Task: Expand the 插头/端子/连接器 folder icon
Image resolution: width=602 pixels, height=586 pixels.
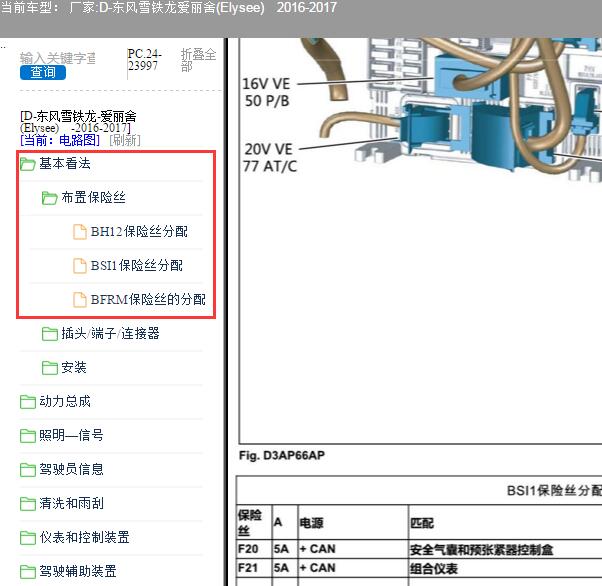Action: tap(50, 334)
